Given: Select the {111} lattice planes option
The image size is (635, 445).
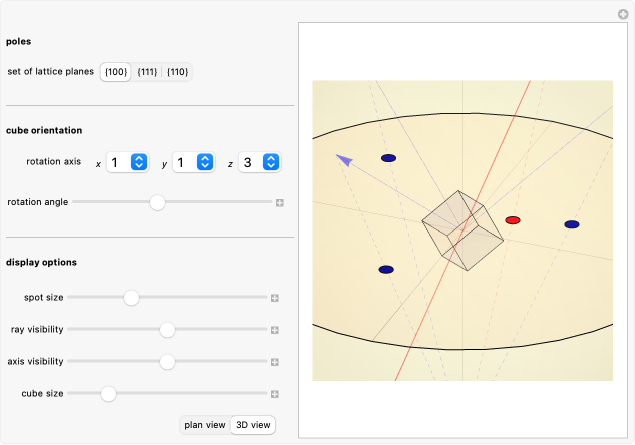Looking at the screenshot, I should [147, 72].
